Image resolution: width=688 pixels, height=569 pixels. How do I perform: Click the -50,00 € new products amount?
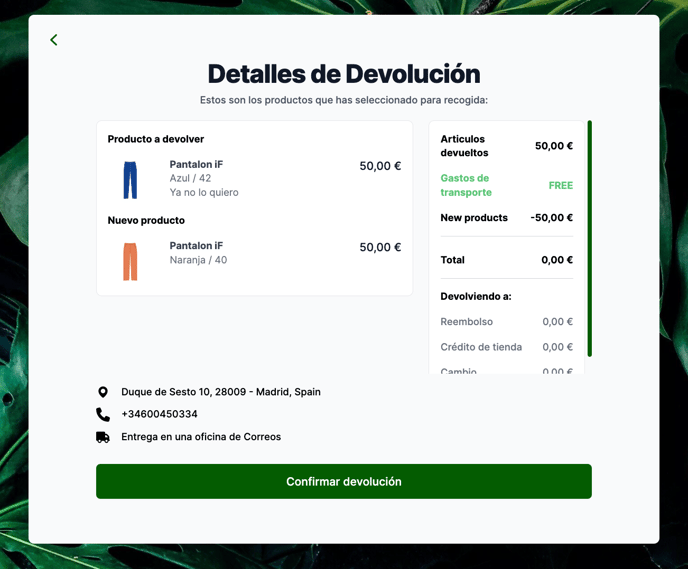(552, 218)
